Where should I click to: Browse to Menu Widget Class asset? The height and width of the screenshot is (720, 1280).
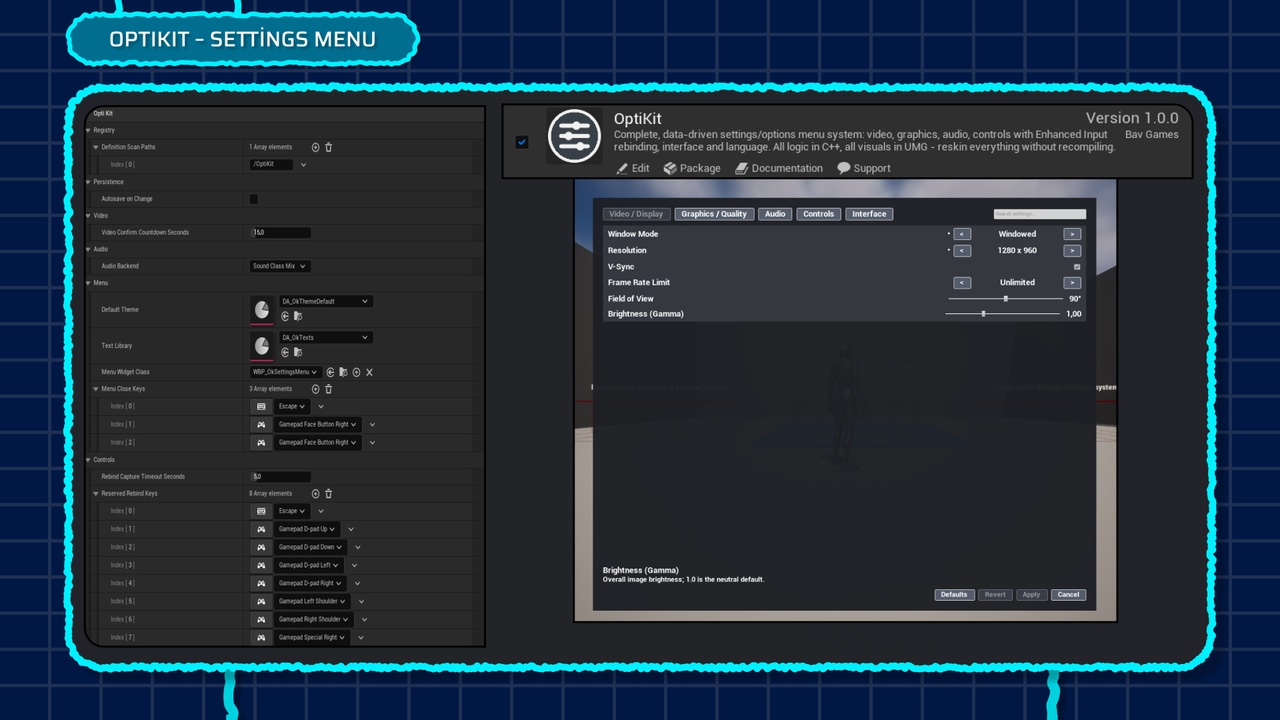tap(343, 372)
